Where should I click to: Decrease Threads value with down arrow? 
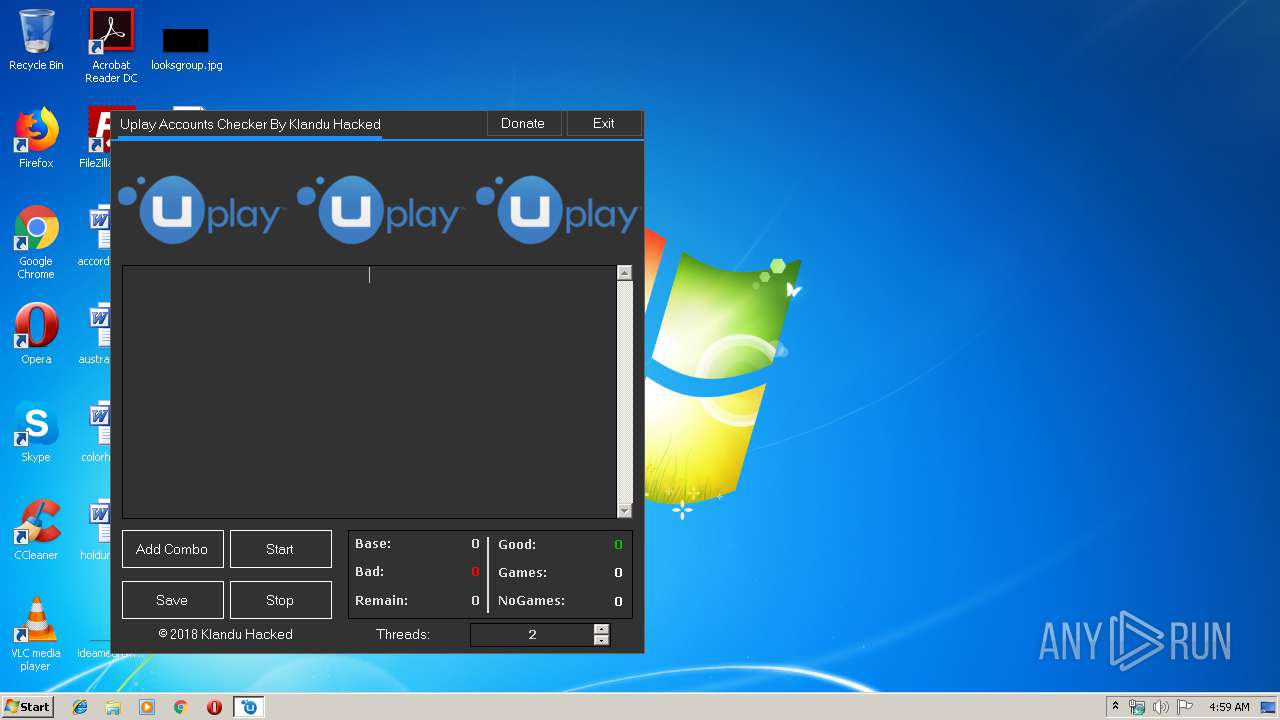coord(601,640)
